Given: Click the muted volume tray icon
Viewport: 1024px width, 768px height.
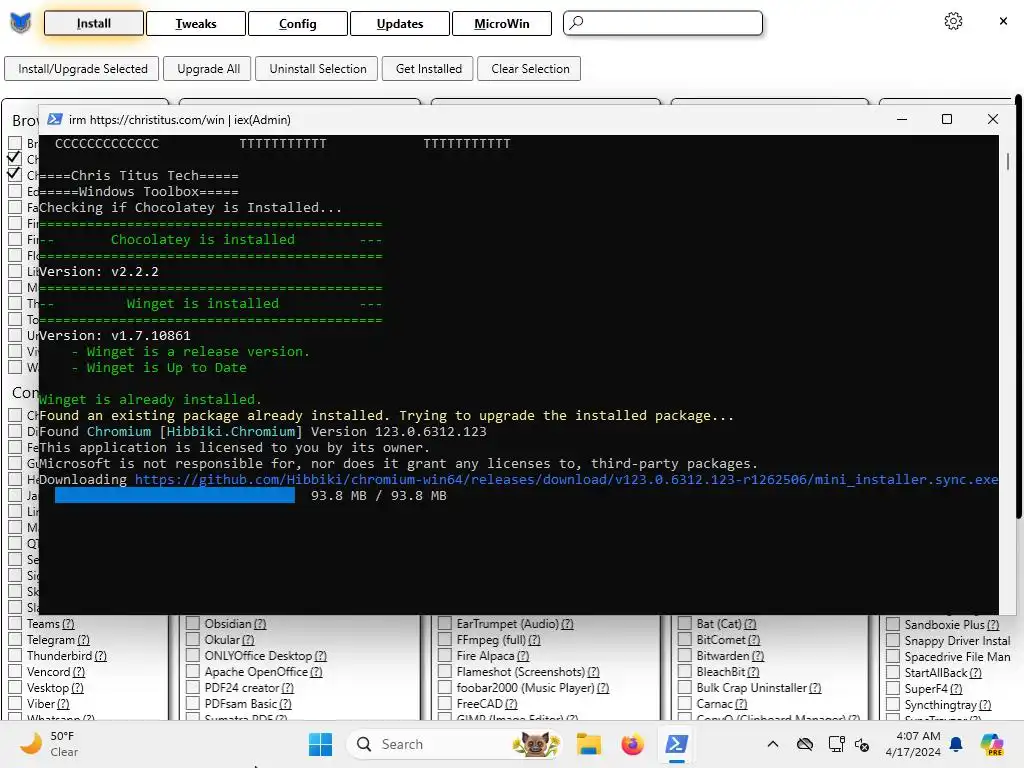Looking at the screenshot, I should tap(862, 744).
